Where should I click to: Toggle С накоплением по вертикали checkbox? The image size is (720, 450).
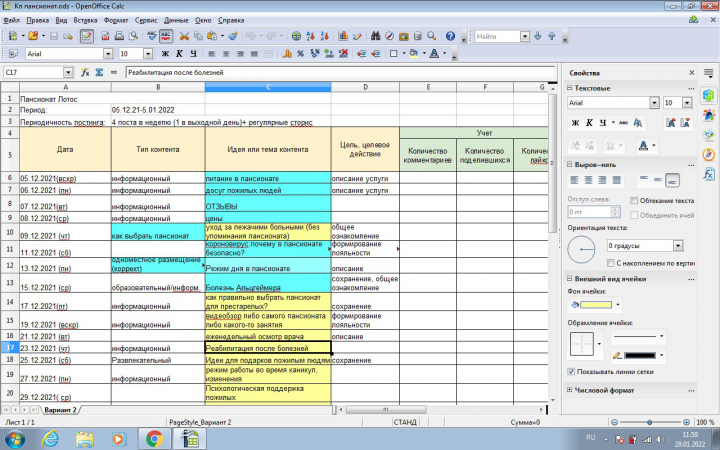tap(610, 263)
